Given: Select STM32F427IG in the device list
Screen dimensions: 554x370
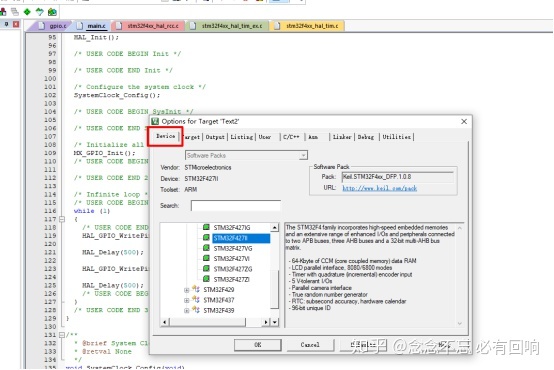Looking at the screenshot, I should click(232, 228).
